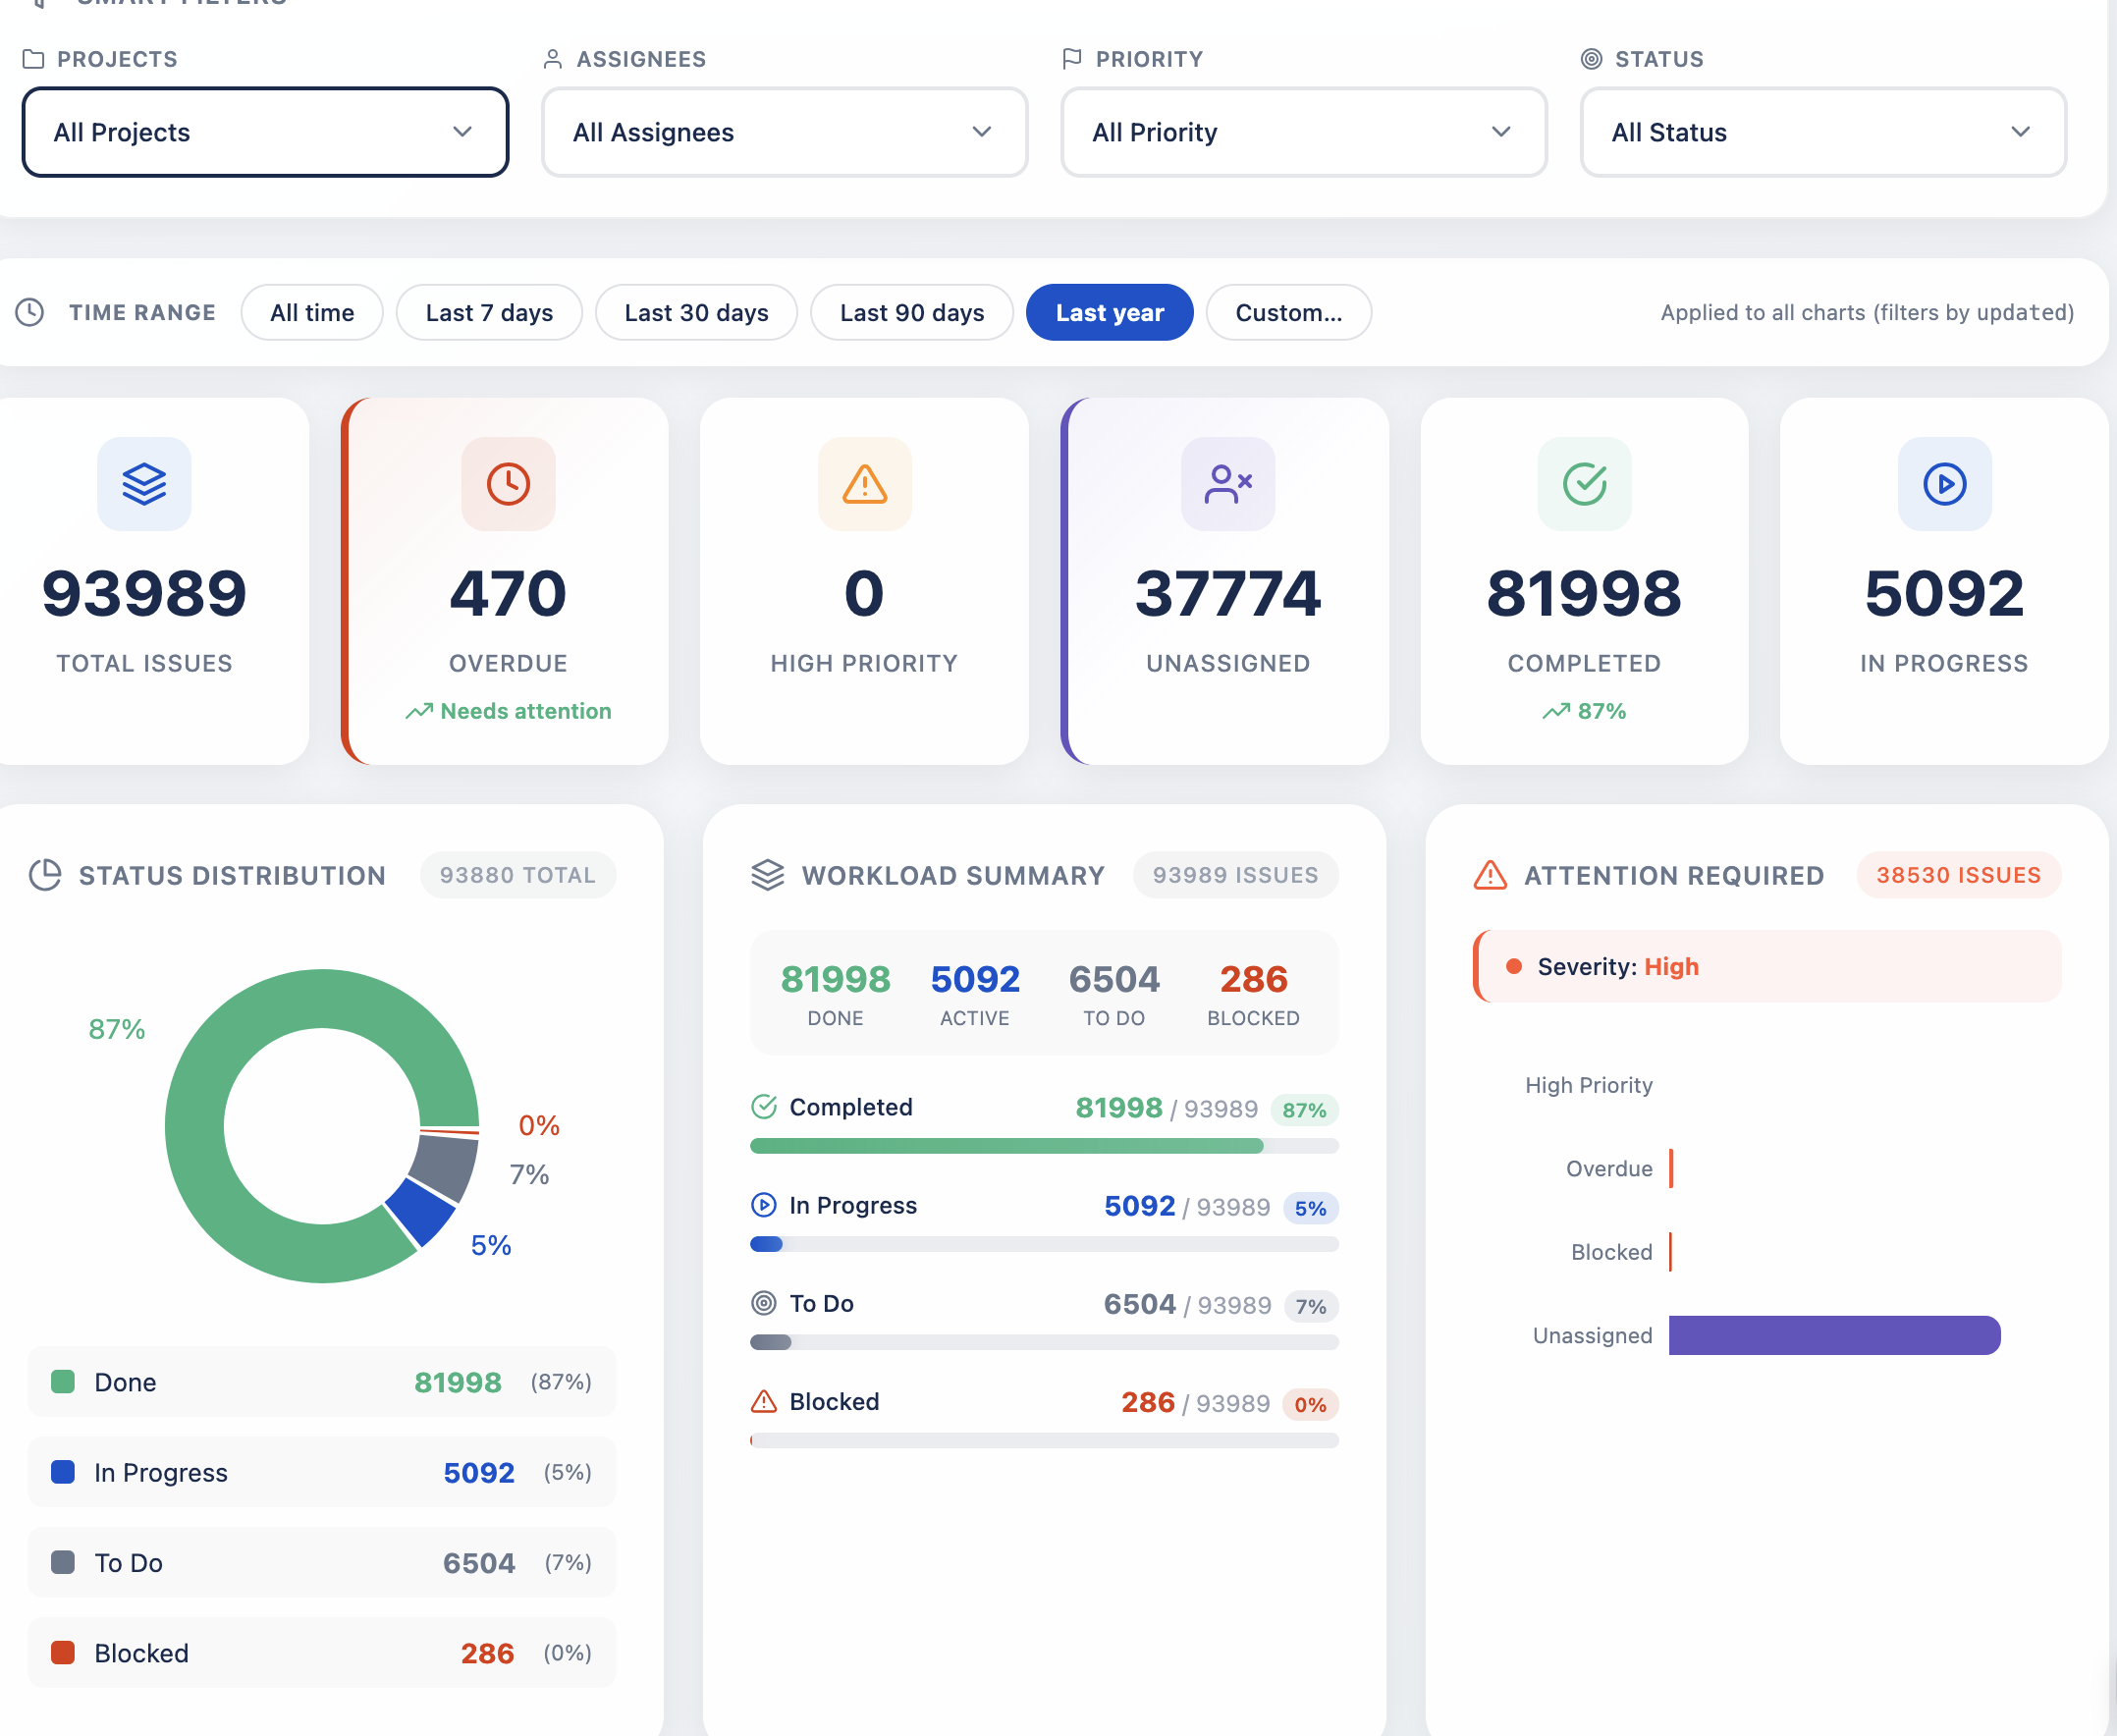Choose Last 30 days time range
Screen dimensions: 2117x1736
pos(696,312)
